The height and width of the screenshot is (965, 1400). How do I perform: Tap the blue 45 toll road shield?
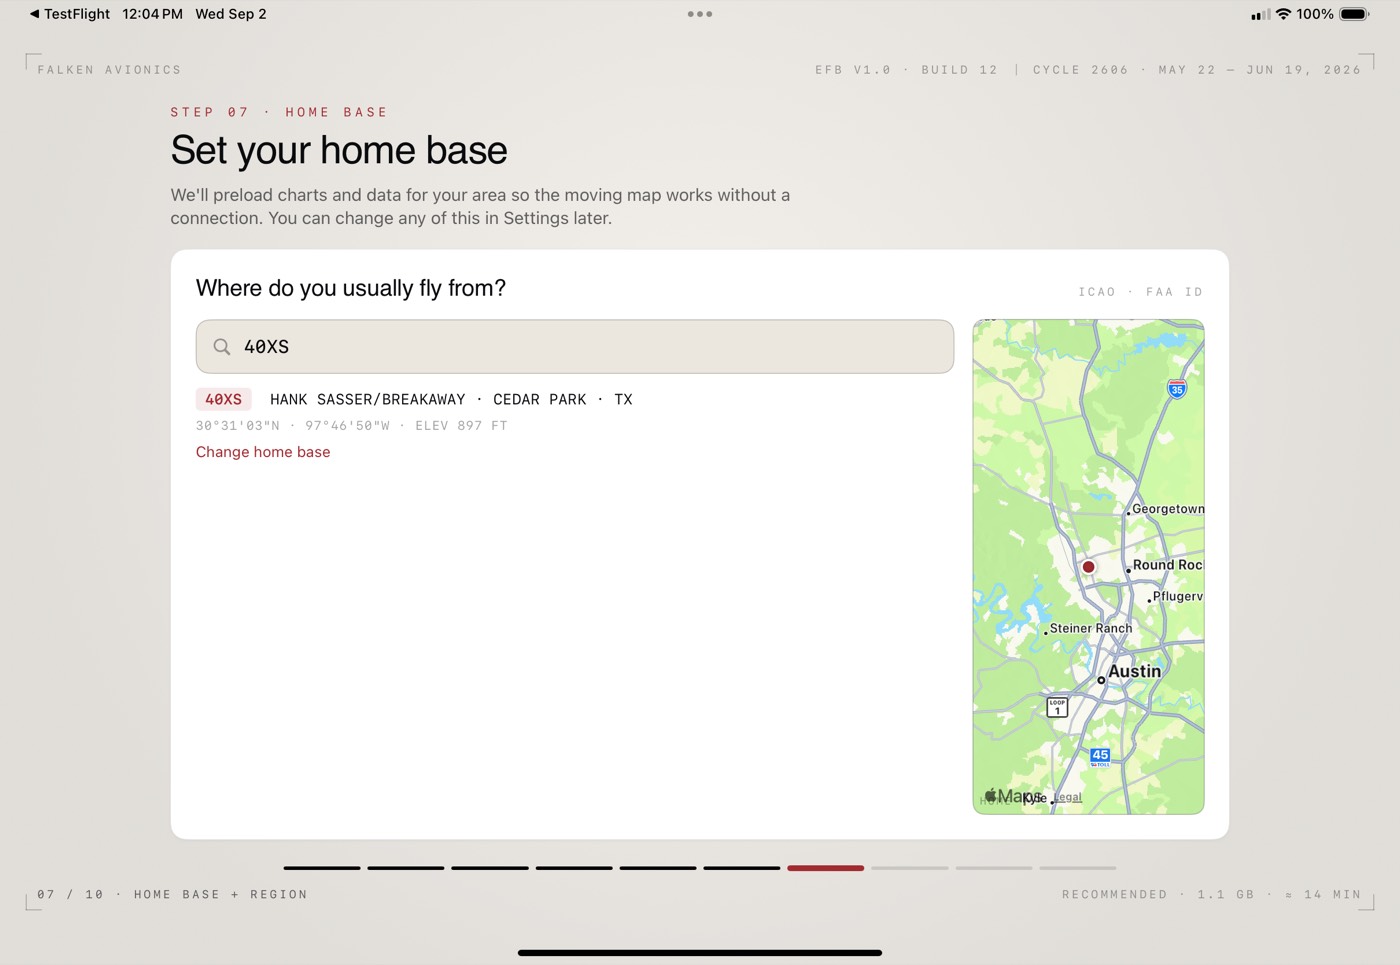pos(1100,757)
